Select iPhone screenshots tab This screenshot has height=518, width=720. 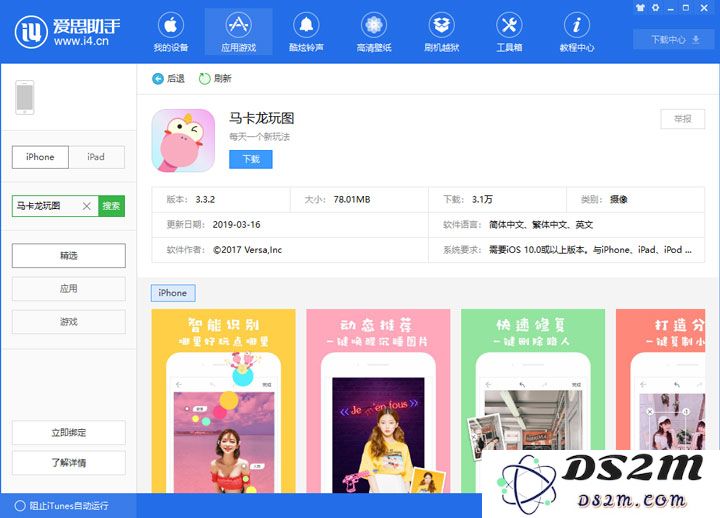173,293
